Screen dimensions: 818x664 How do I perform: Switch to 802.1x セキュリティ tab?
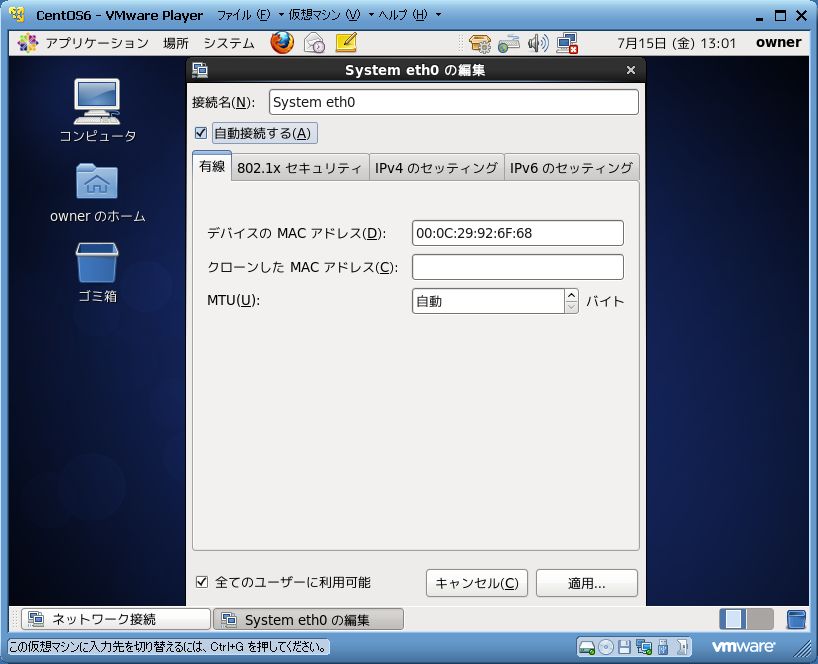coord(300,168)
